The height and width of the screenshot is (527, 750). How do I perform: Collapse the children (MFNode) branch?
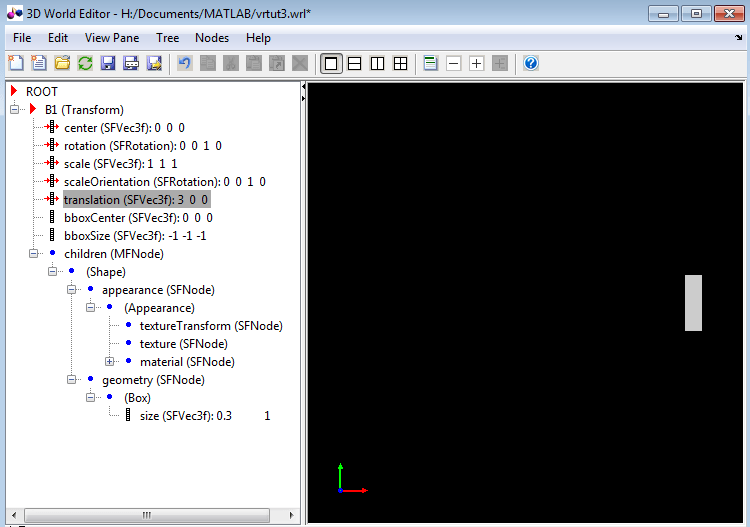33,253
